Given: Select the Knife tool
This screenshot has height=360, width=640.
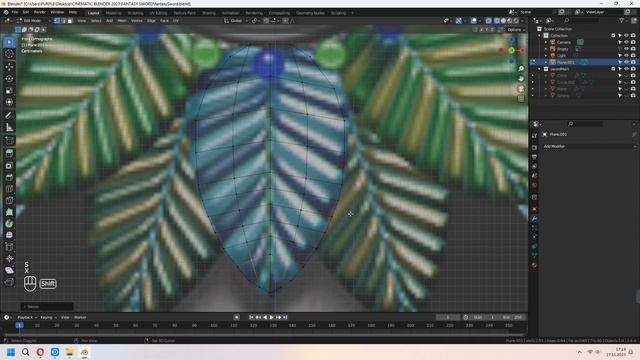Looking at the screenshot, I should (9, 200).
